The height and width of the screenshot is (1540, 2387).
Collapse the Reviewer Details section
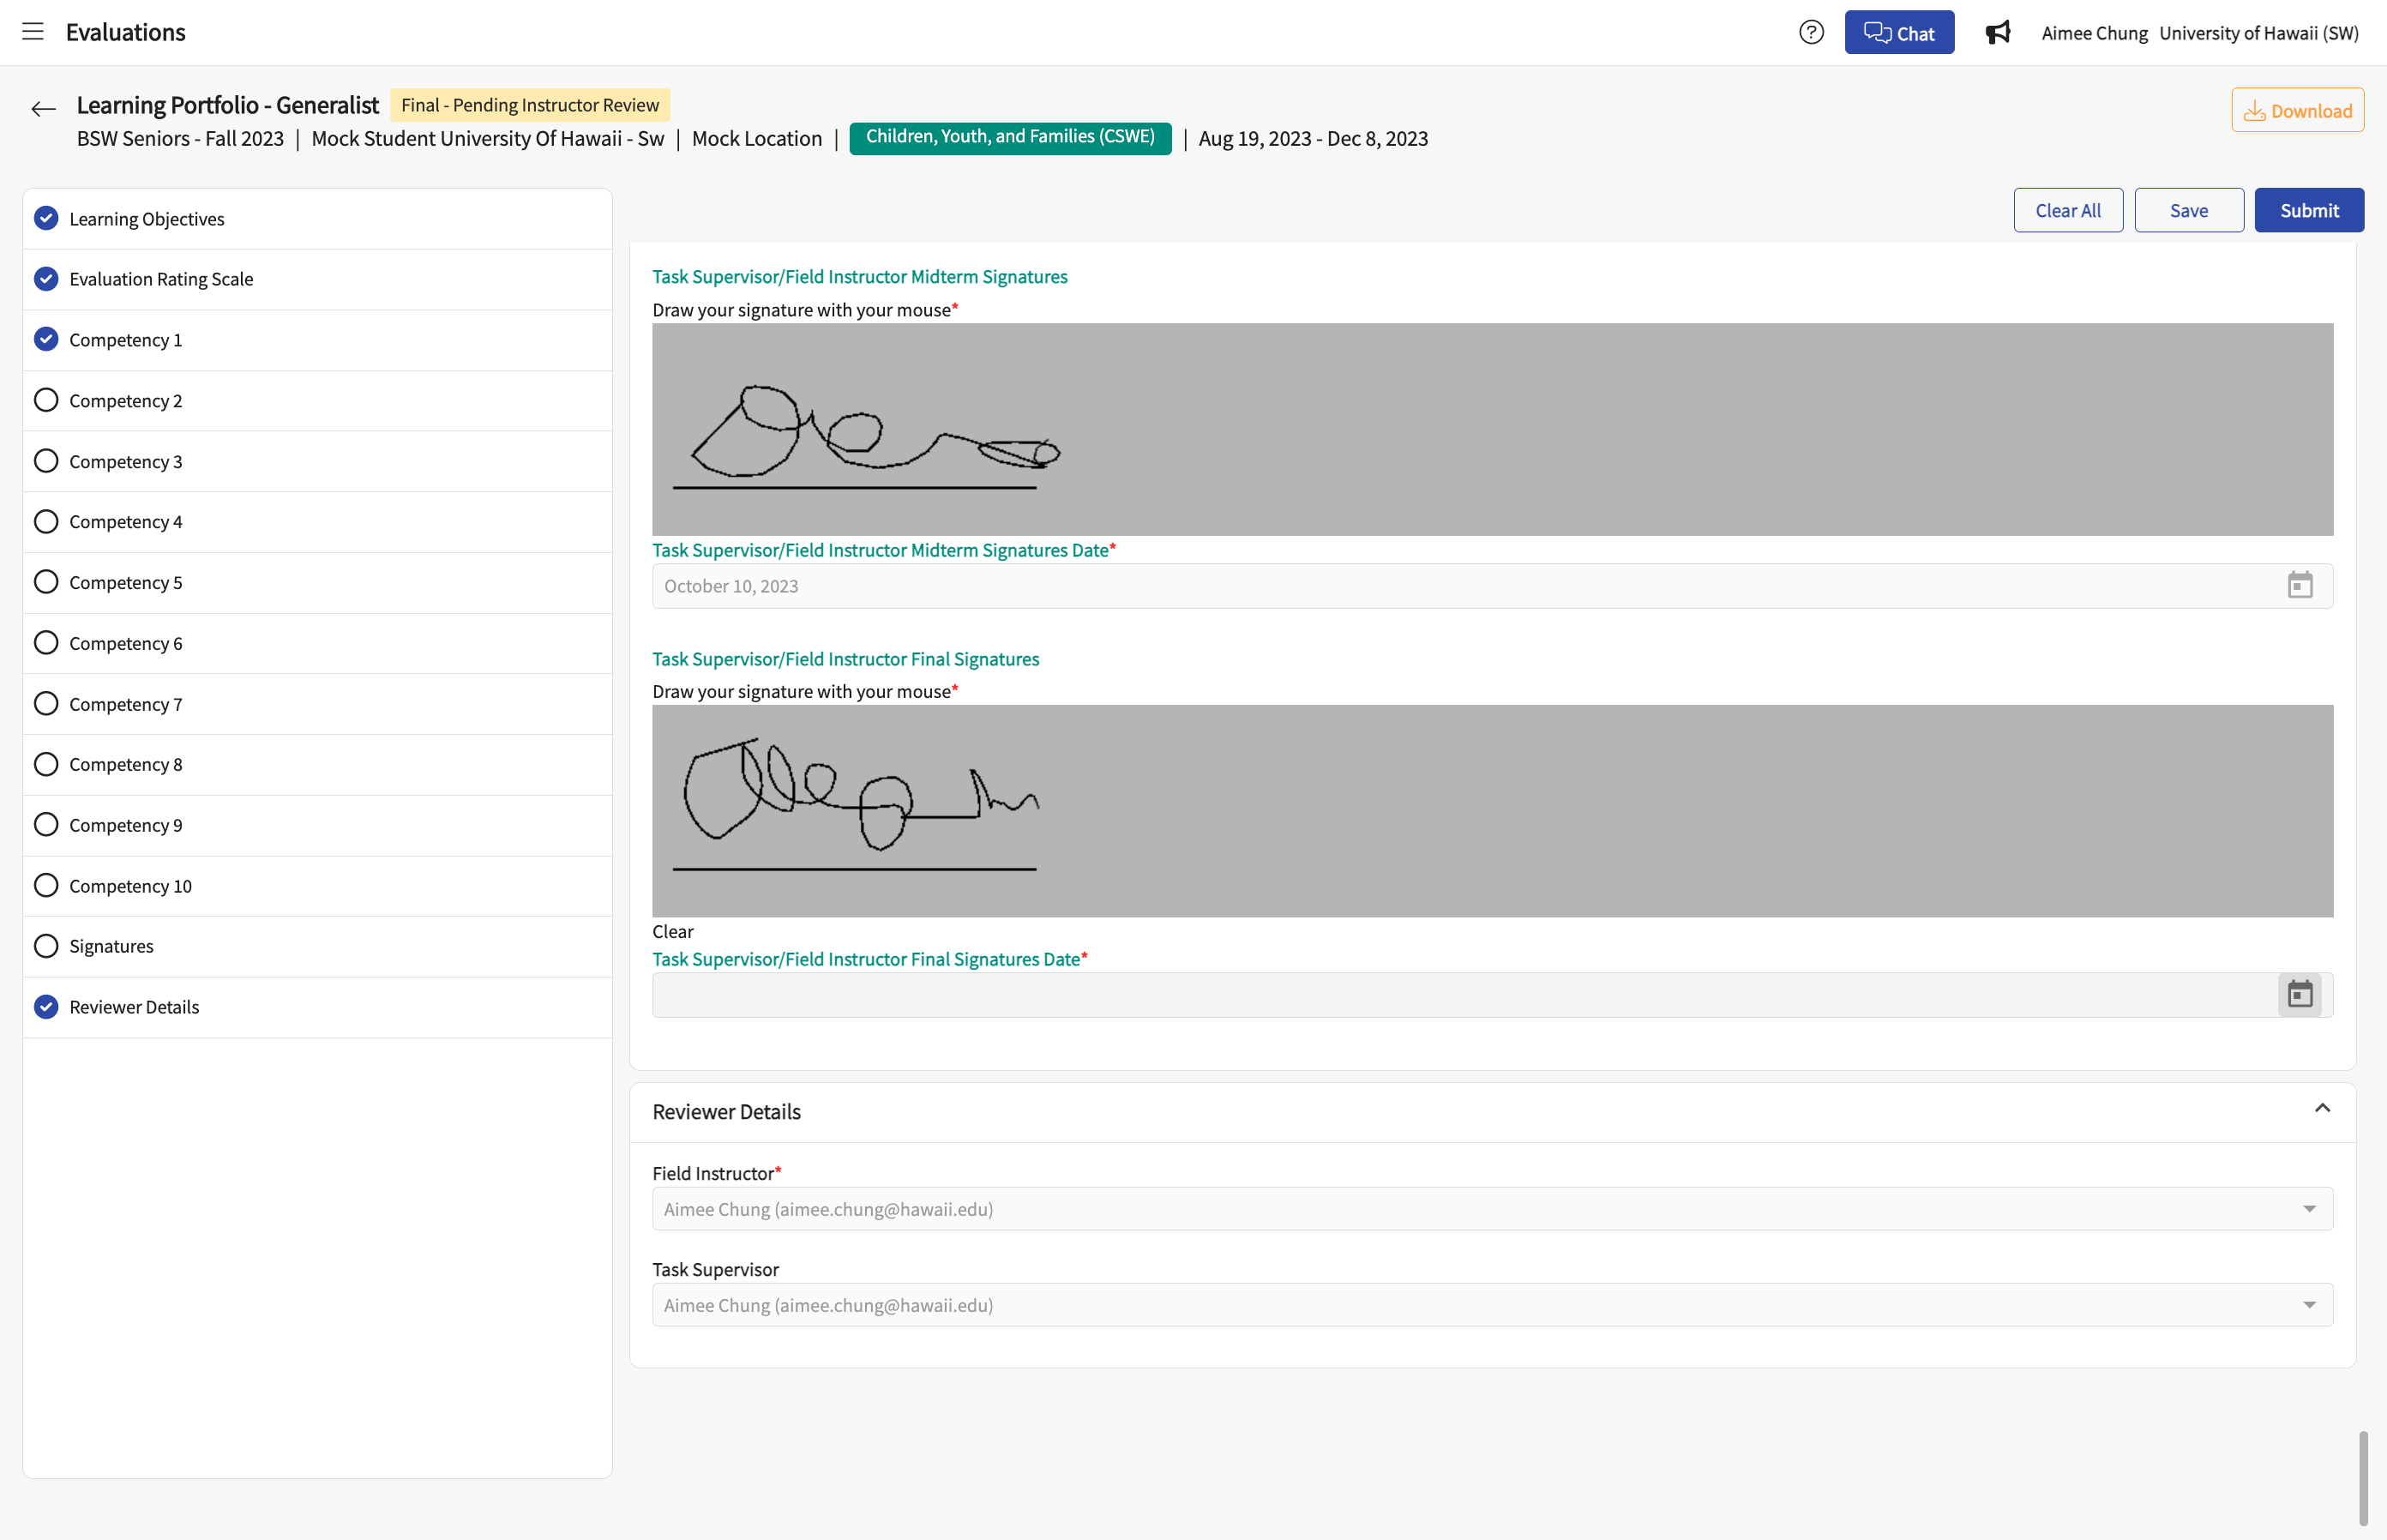[x=2322, y=1108]
